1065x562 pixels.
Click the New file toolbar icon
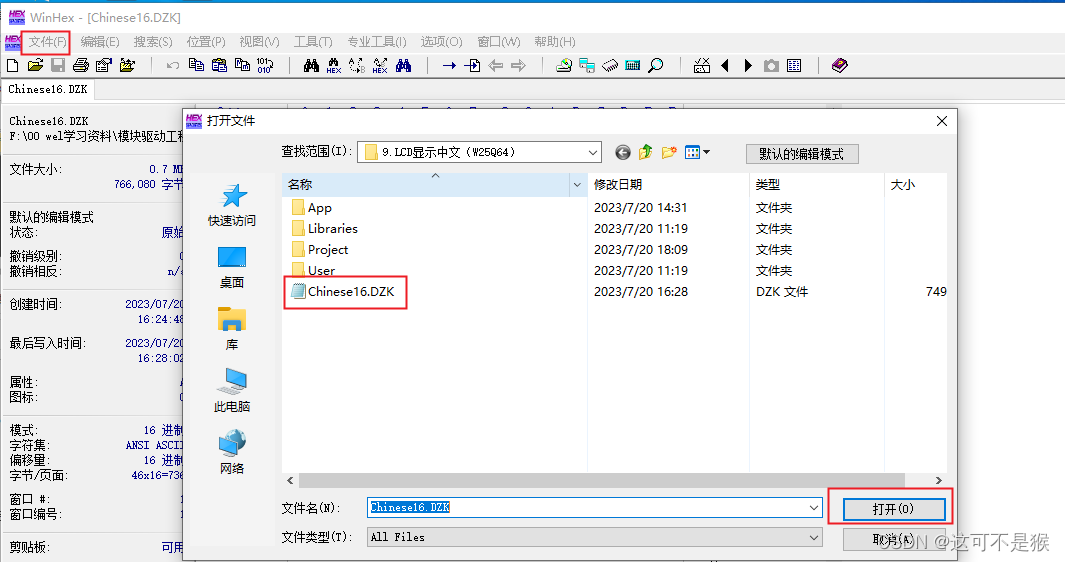(x=12, y=65)
